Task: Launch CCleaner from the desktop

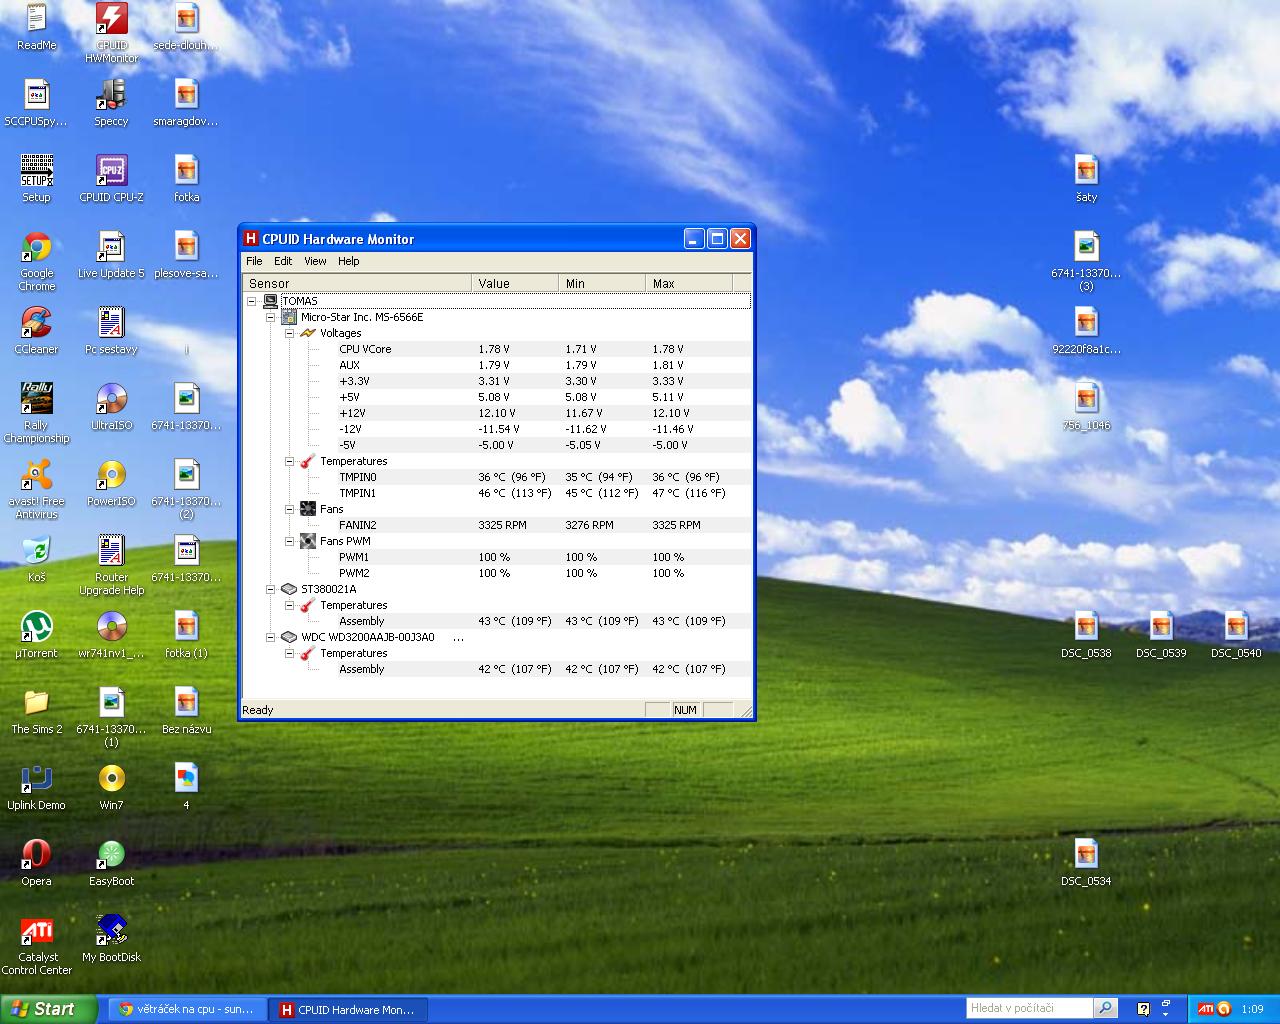Action: click(x=37, y=331)
